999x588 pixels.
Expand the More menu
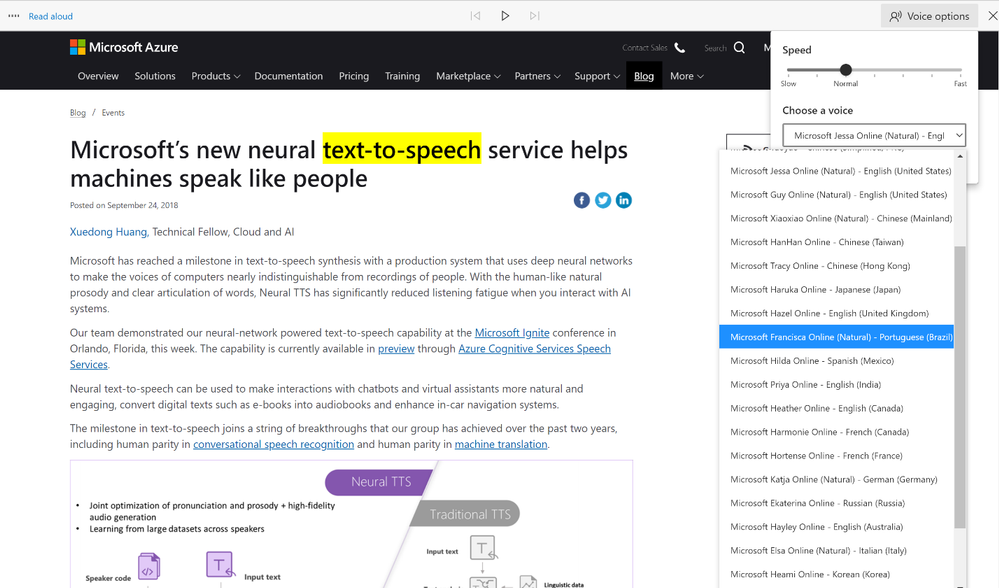tap(686, 76)
